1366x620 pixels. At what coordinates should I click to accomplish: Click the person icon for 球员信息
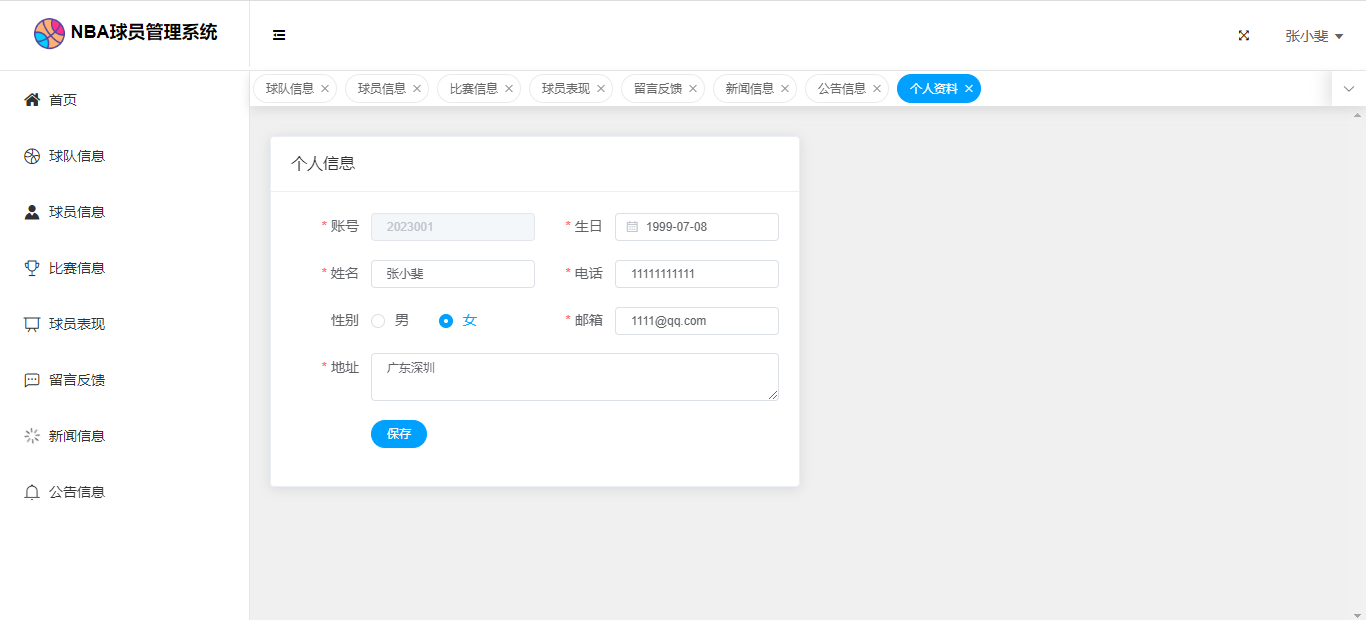tap(32, 212)
